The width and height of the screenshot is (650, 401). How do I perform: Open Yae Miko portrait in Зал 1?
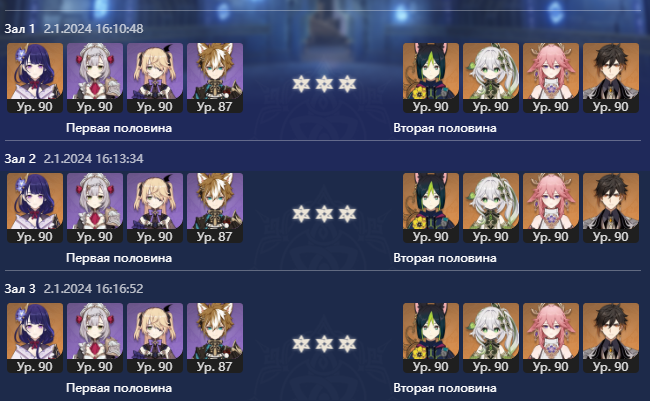point(551,78)
